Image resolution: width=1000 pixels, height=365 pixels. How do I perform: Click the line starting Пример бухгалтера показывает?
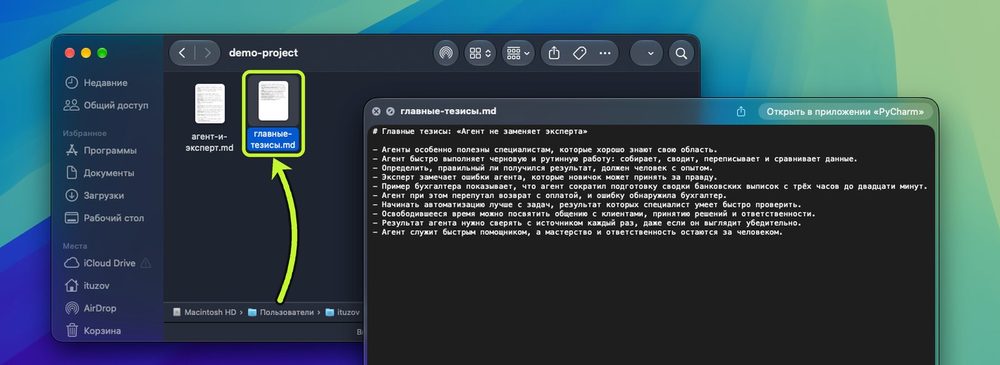coord(649,186)
